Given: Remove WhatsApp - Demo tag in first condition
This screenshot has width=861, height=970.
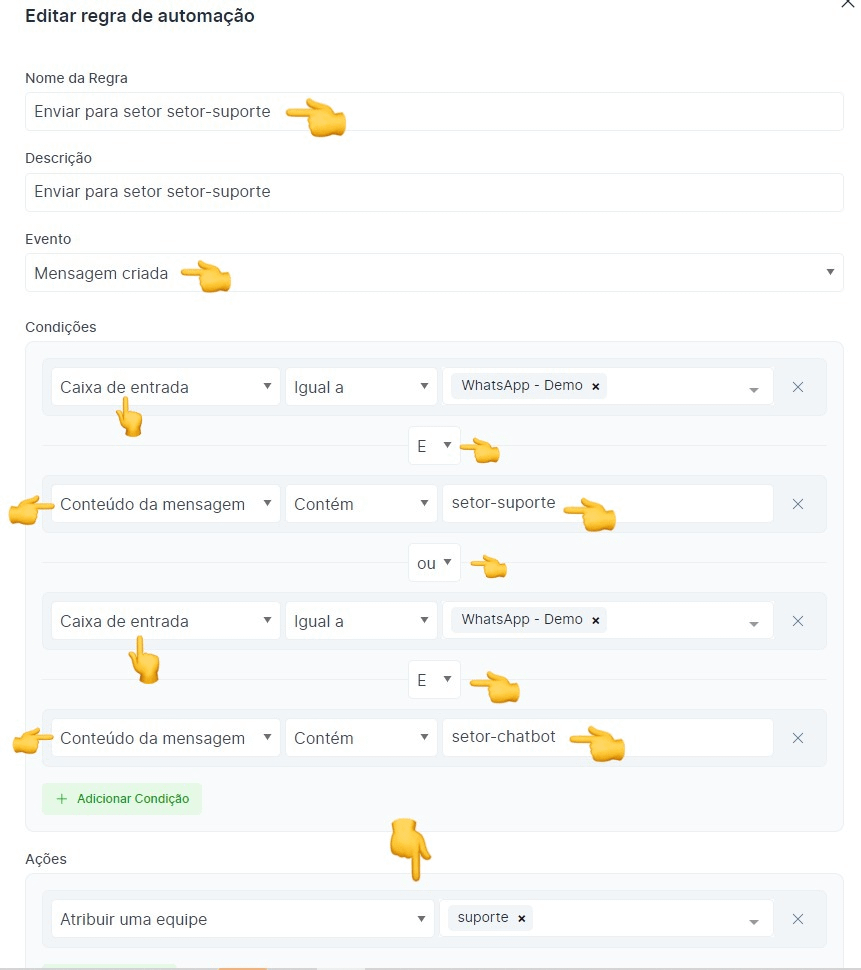Looking at the screenshot, I should coord(596,386).
